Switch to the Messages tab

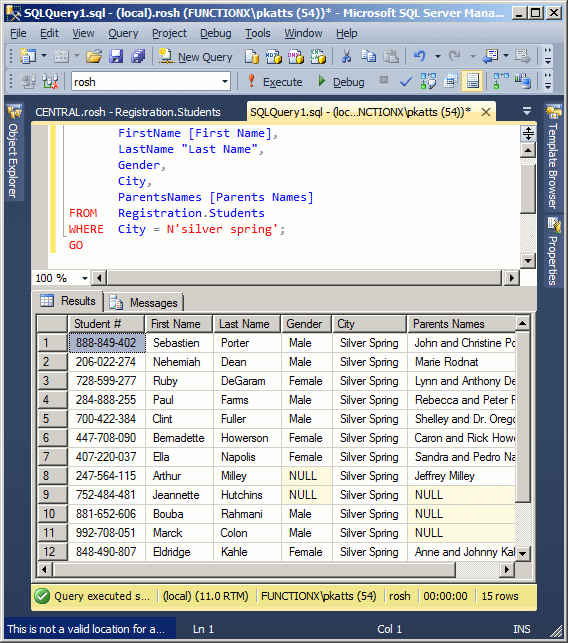(x=143, y=303)
